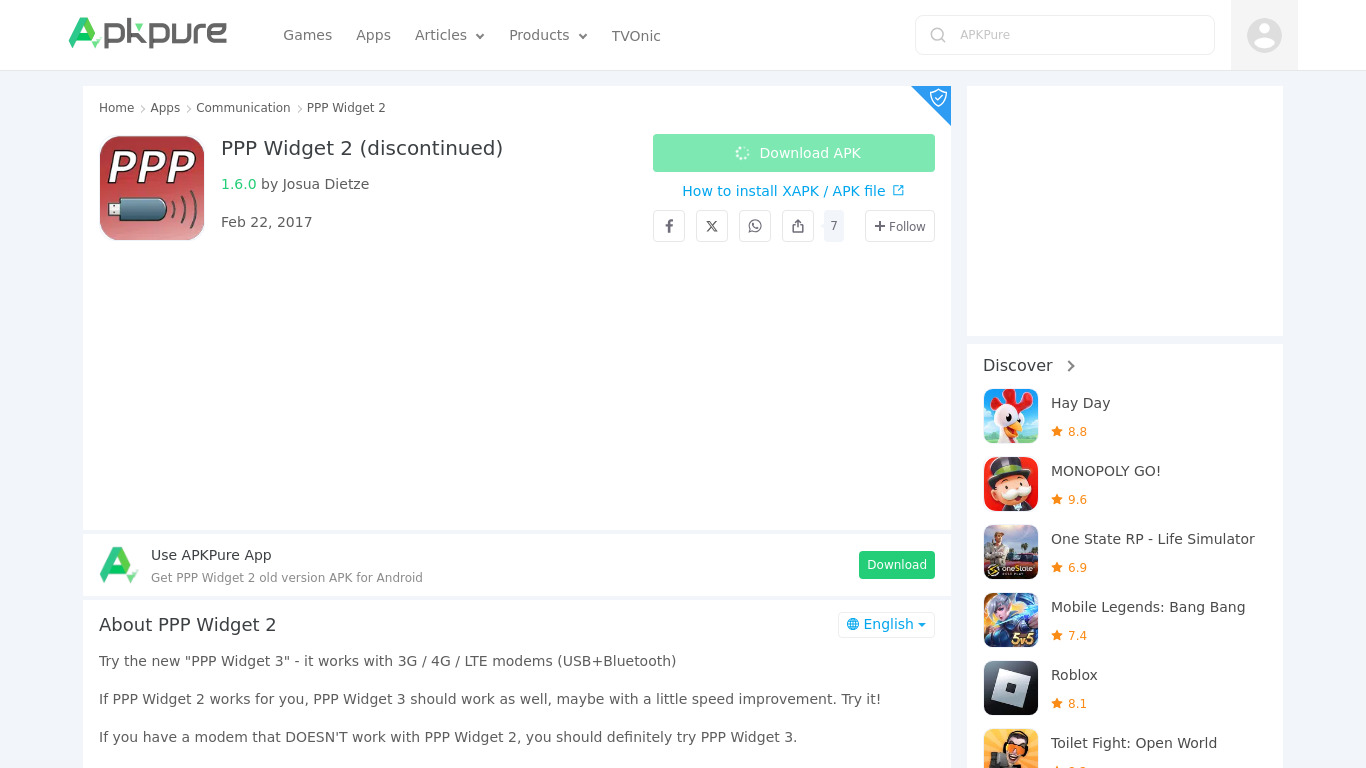Open the Games menu item

pos(307,35)
